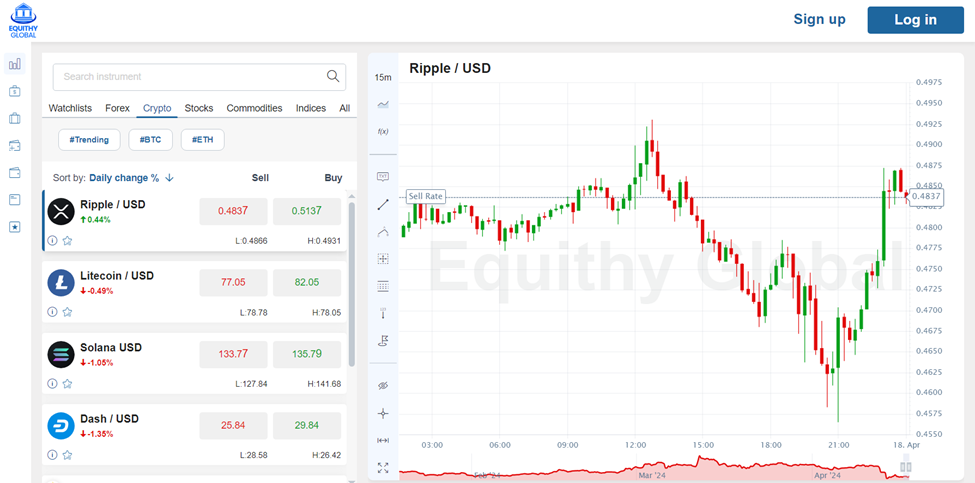
Task: Enter fullscreen chart mode
Action: pos(383,467)
